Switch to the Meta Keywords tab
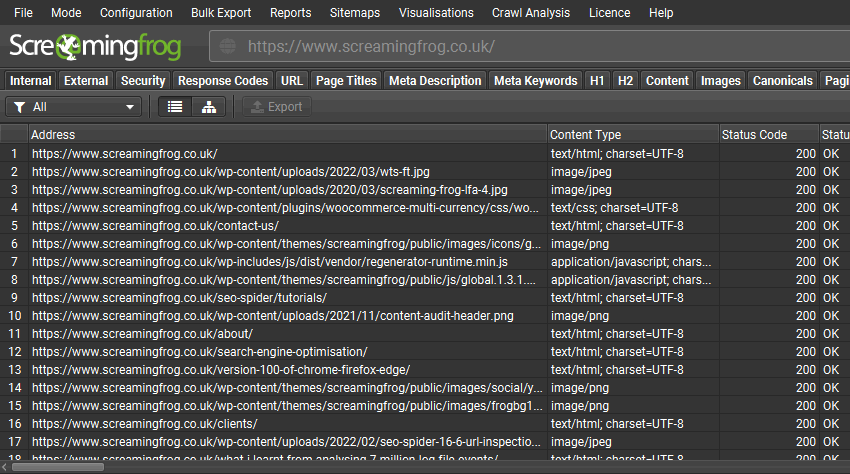 pos(536,81)
